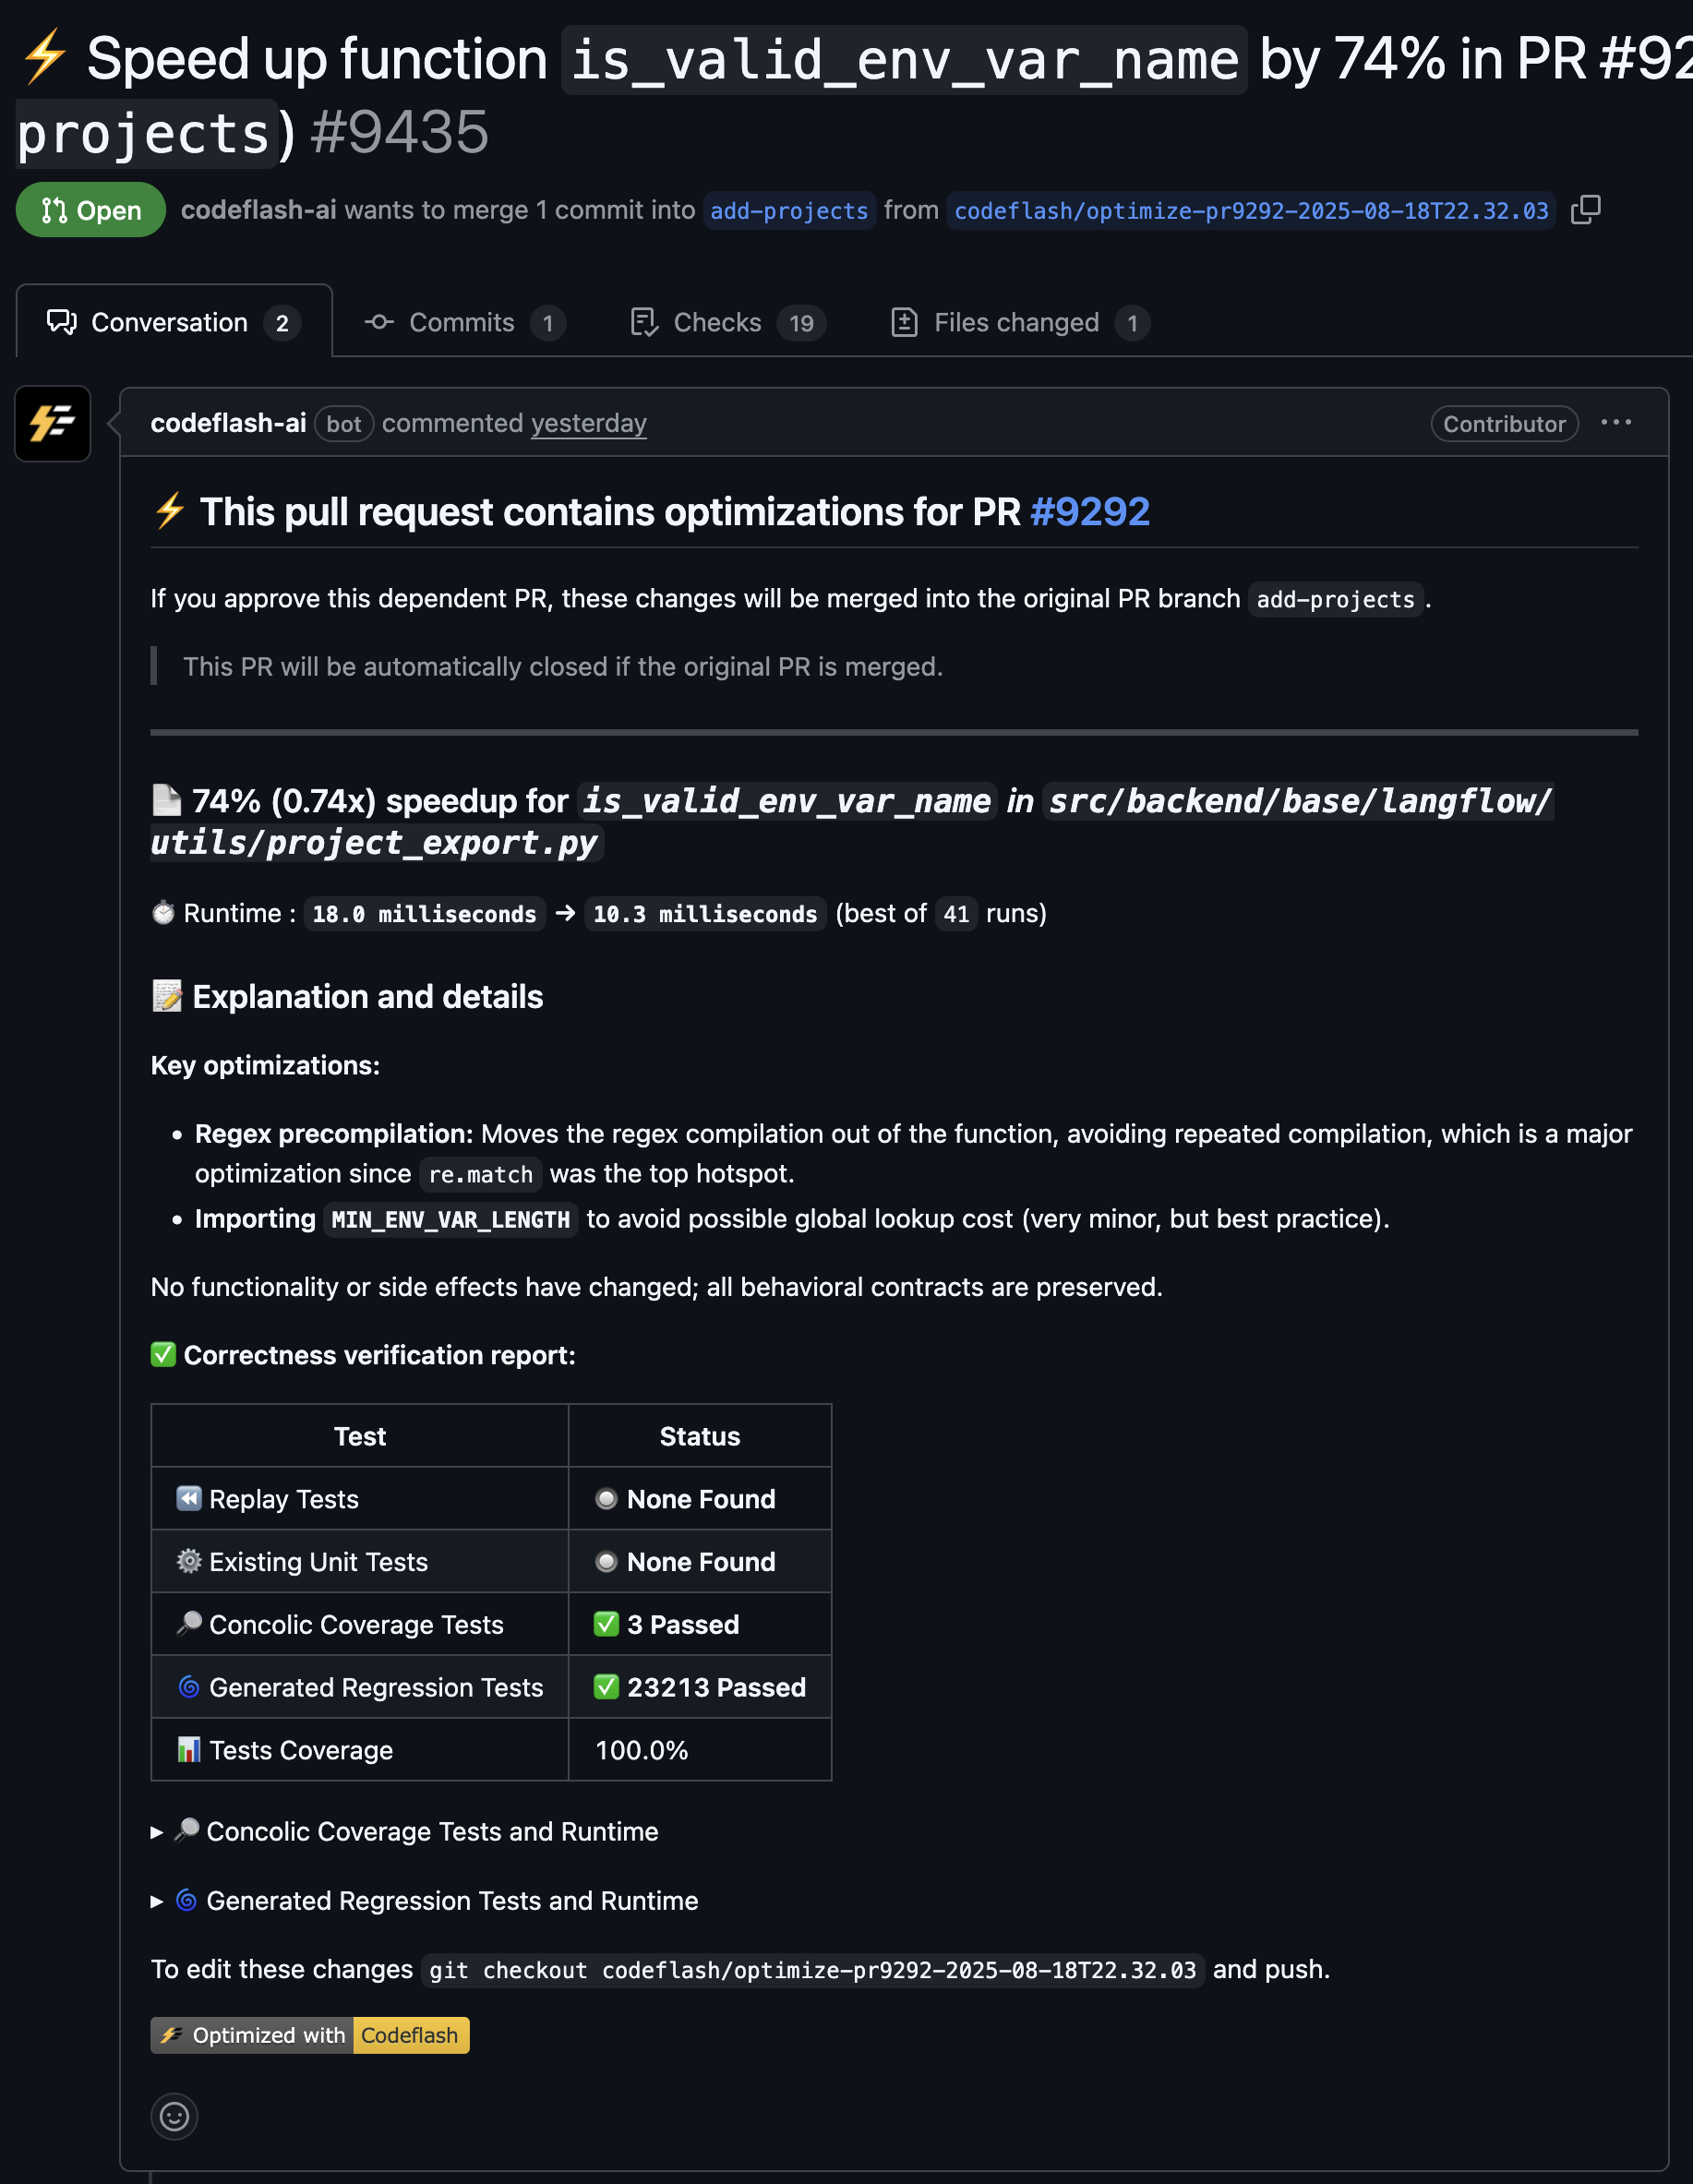Image resolution: width=1693 pixels, height=2184 pixels.
Task: Copy the head branch name icon
Action: point(1585,210)
